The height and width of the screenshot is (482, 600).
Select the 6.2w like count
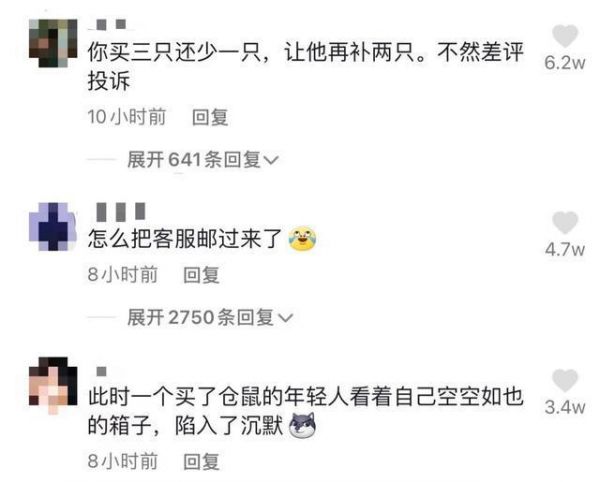click(x=565, y=62)
